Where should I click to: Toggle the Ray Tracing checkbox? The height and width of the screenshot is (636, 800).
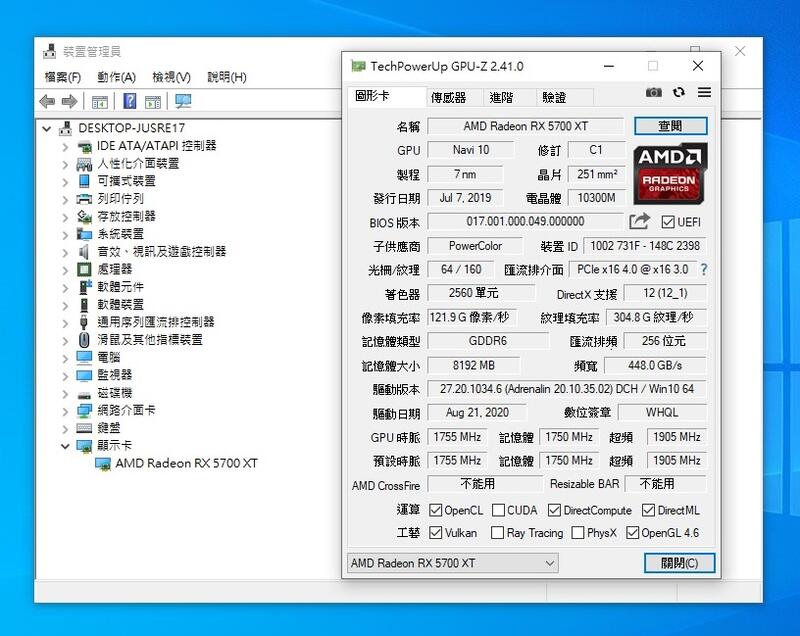click(x=497, y=532)
